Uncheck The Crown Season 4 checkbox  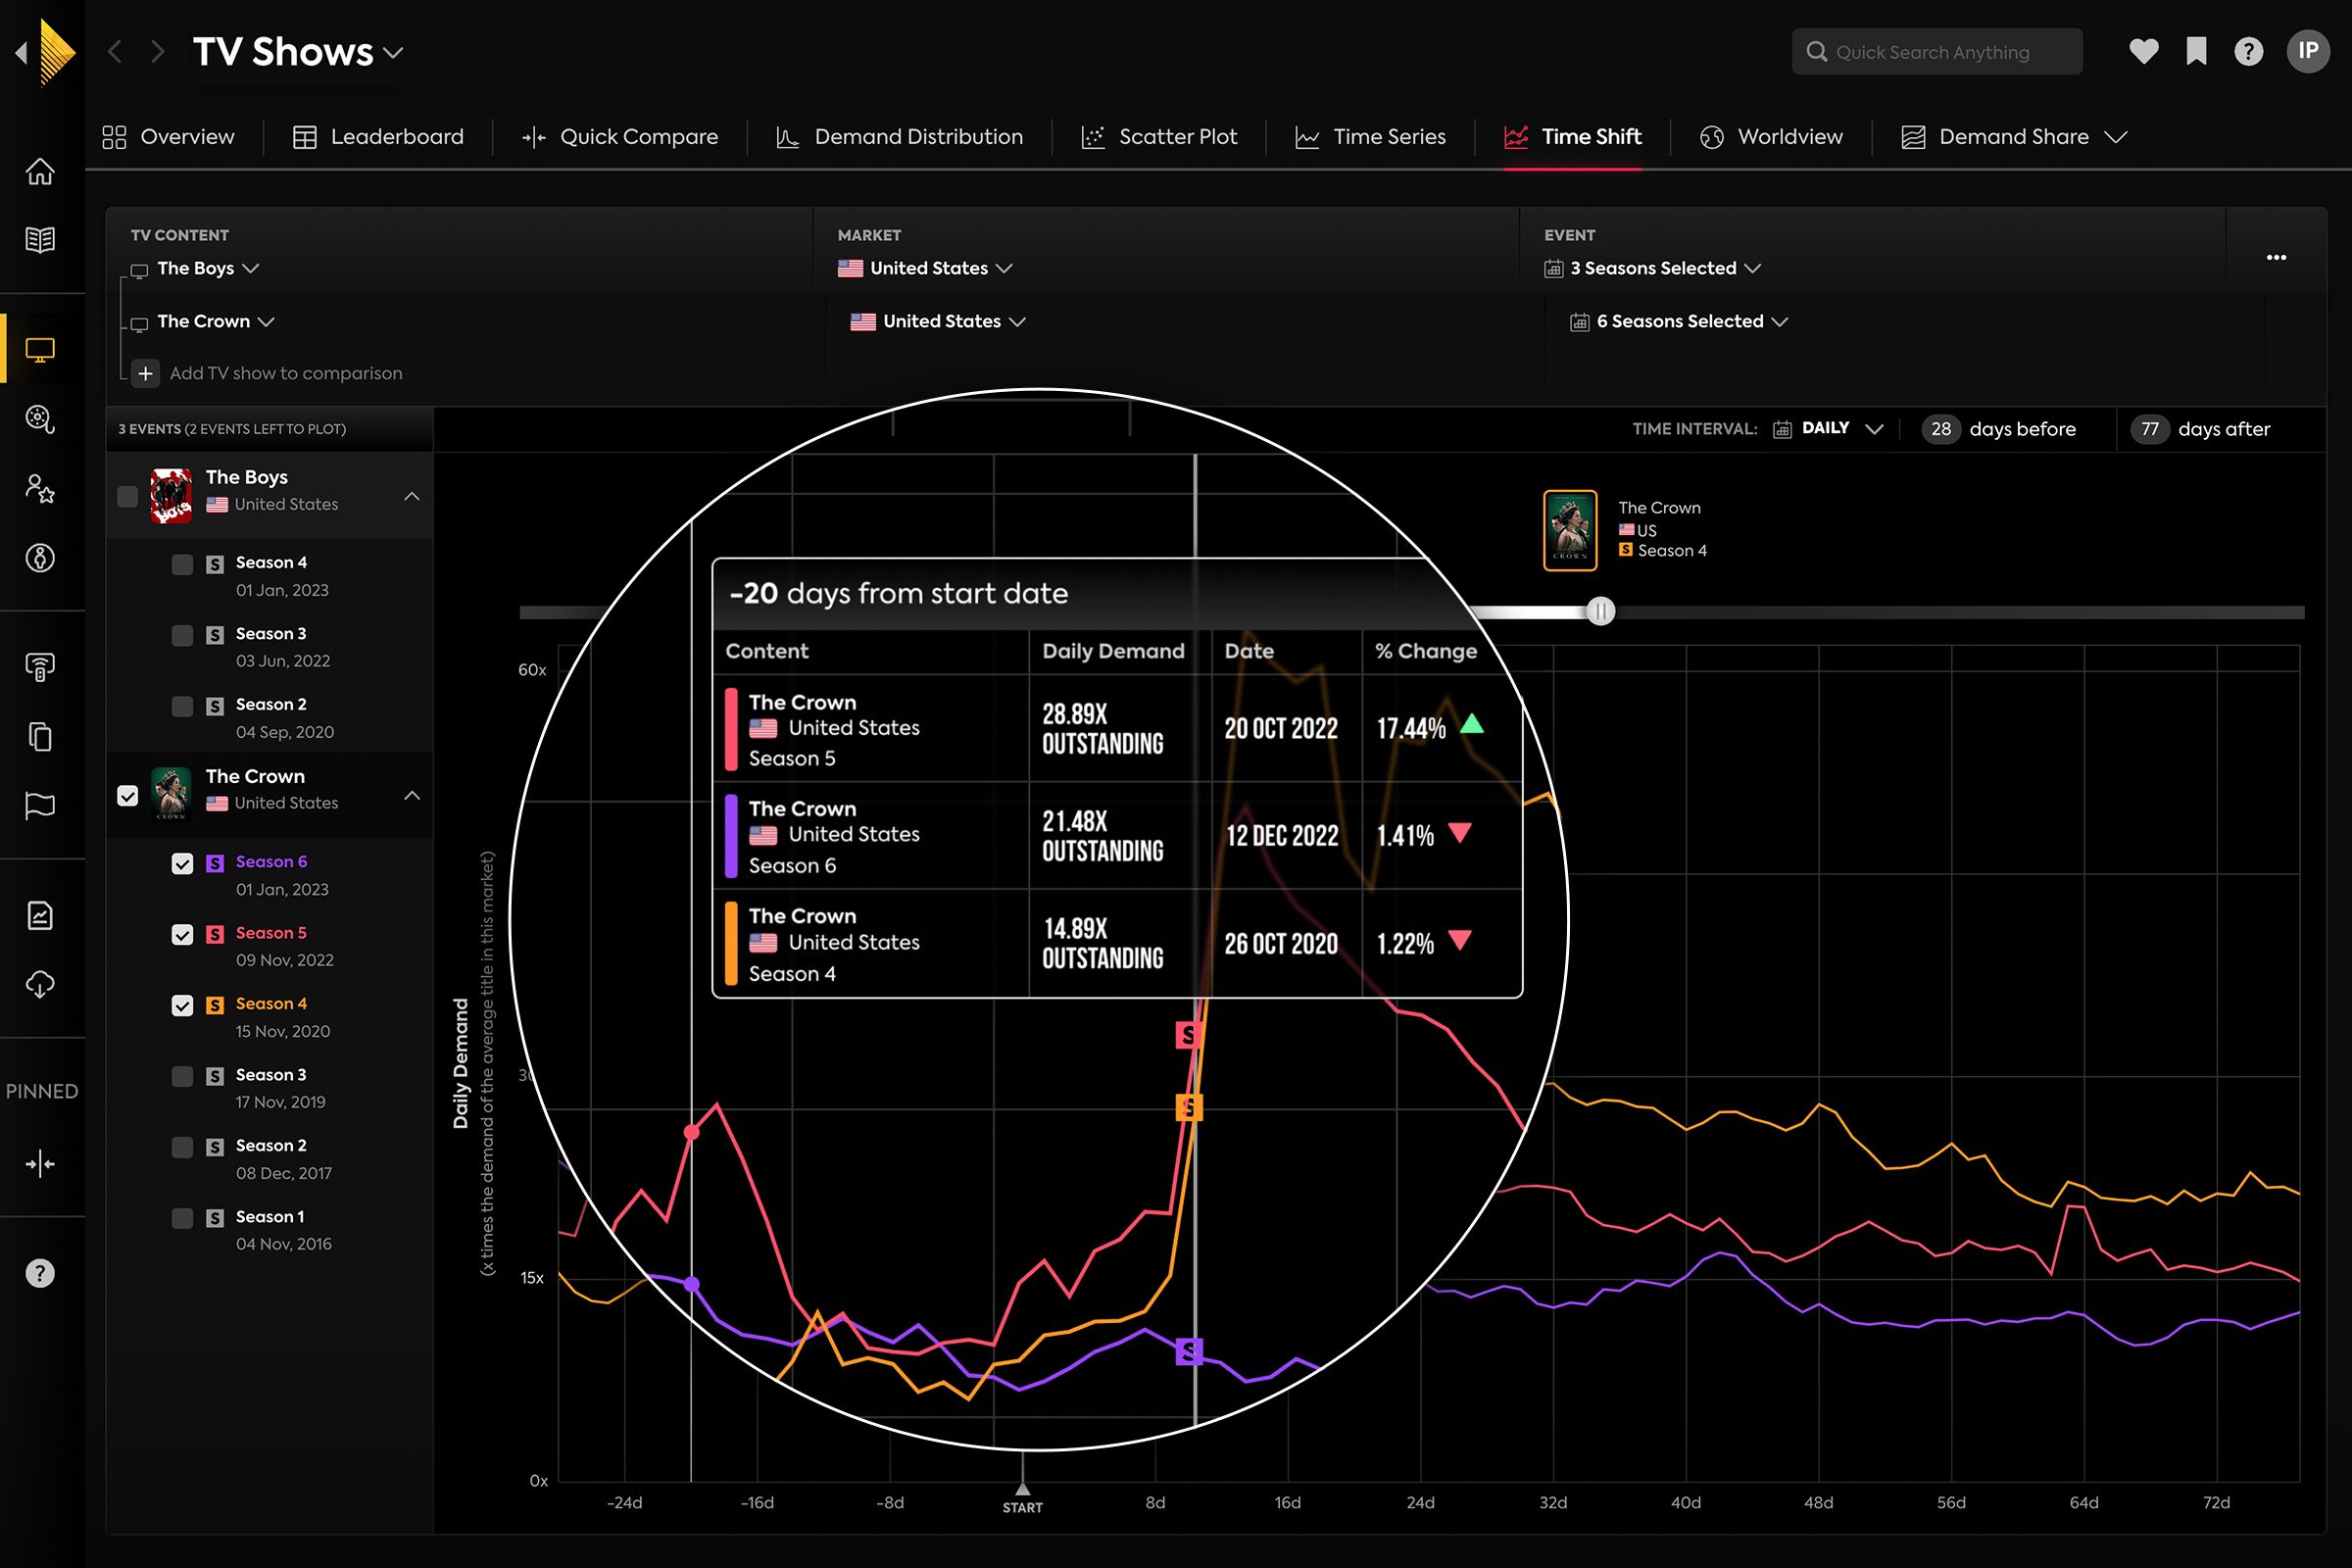coord(182,1006)
